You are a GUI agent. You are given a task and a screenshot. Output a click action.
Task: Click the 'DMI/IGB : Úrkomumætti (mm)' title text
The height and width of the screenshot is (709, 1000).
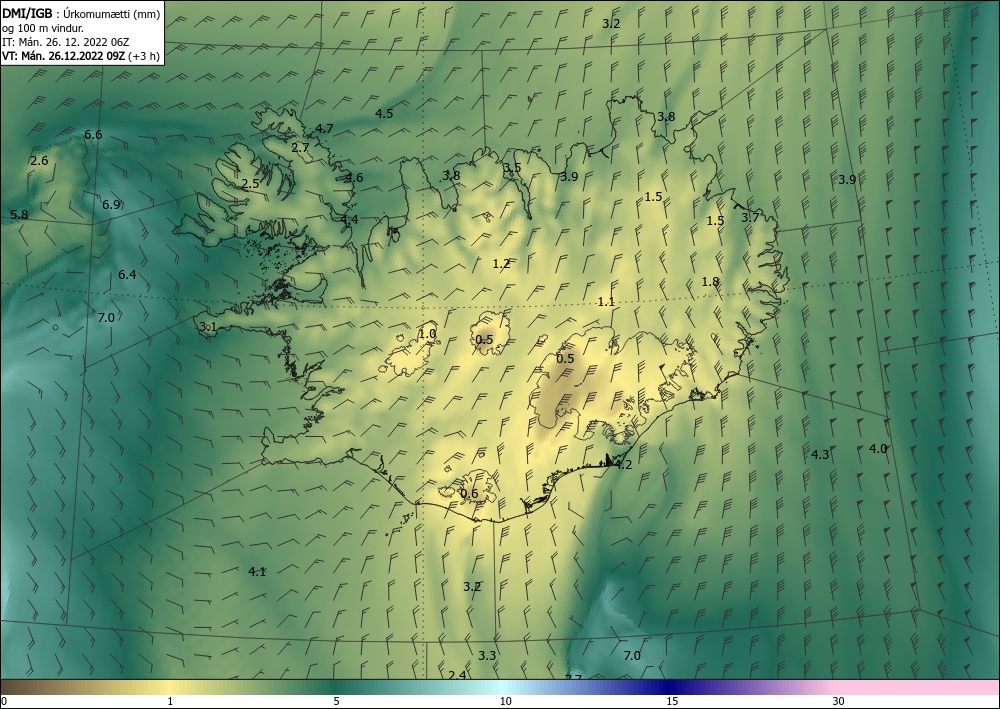tap(81, 14)
